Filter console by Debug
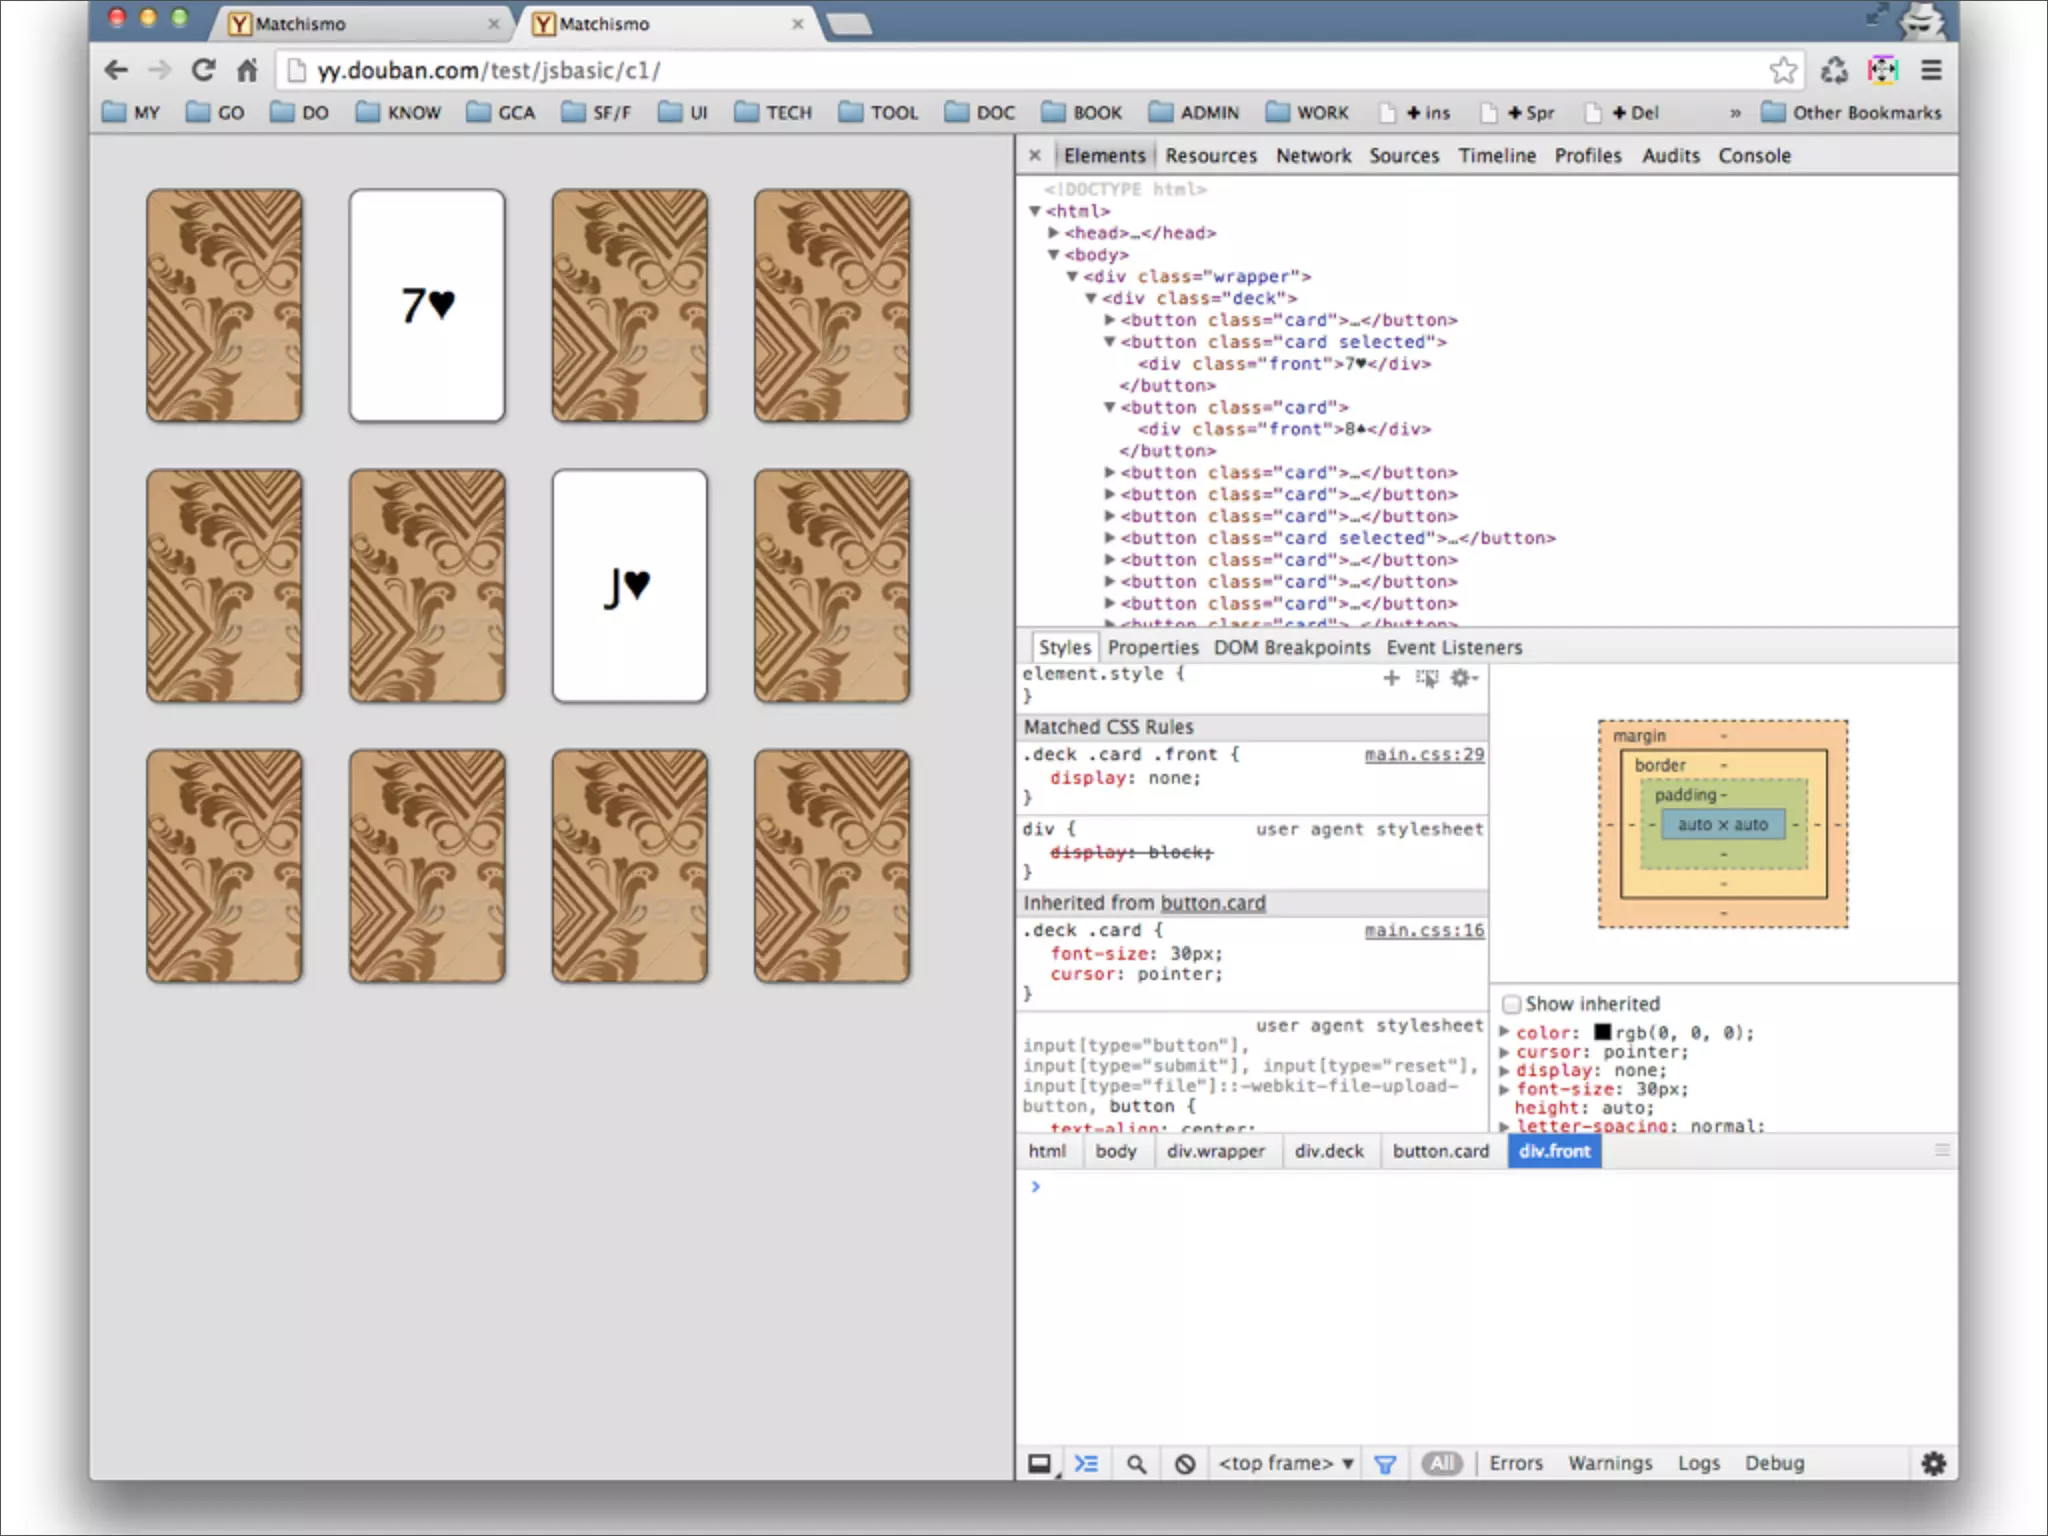Screen dimensions: 2048x1536 pyautogui.click(x=1775, y=1464)
